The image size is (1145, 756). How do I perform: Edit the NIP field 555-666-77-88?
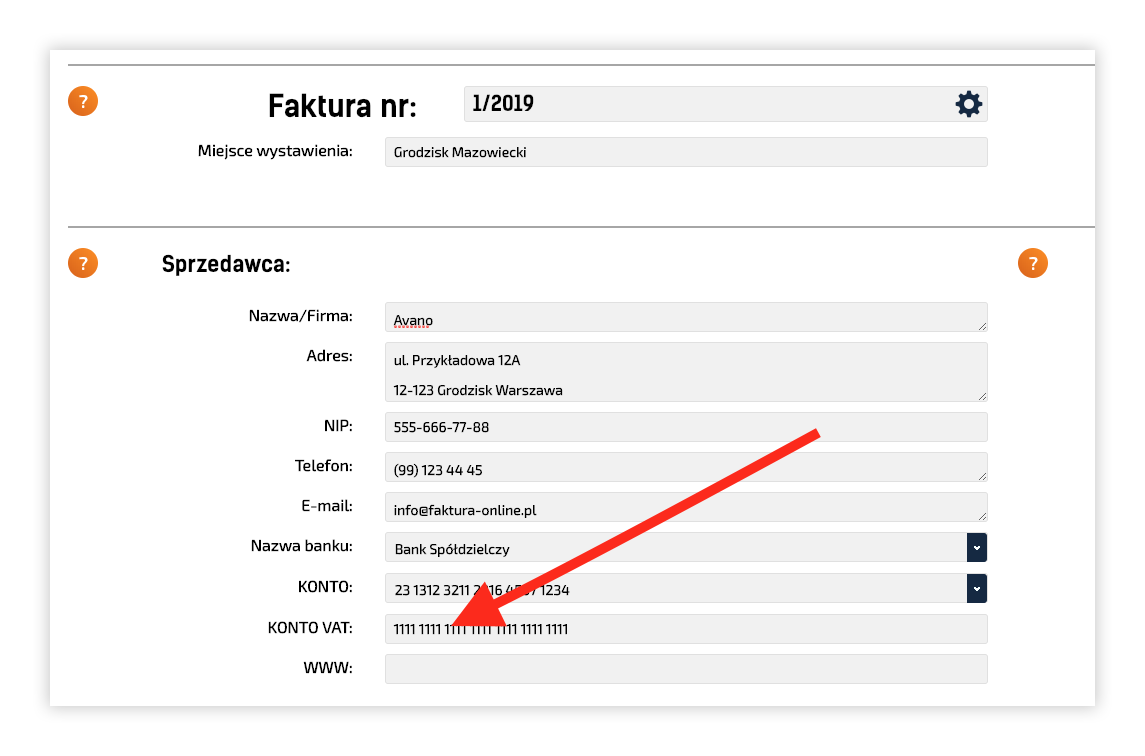click(686, 427)
